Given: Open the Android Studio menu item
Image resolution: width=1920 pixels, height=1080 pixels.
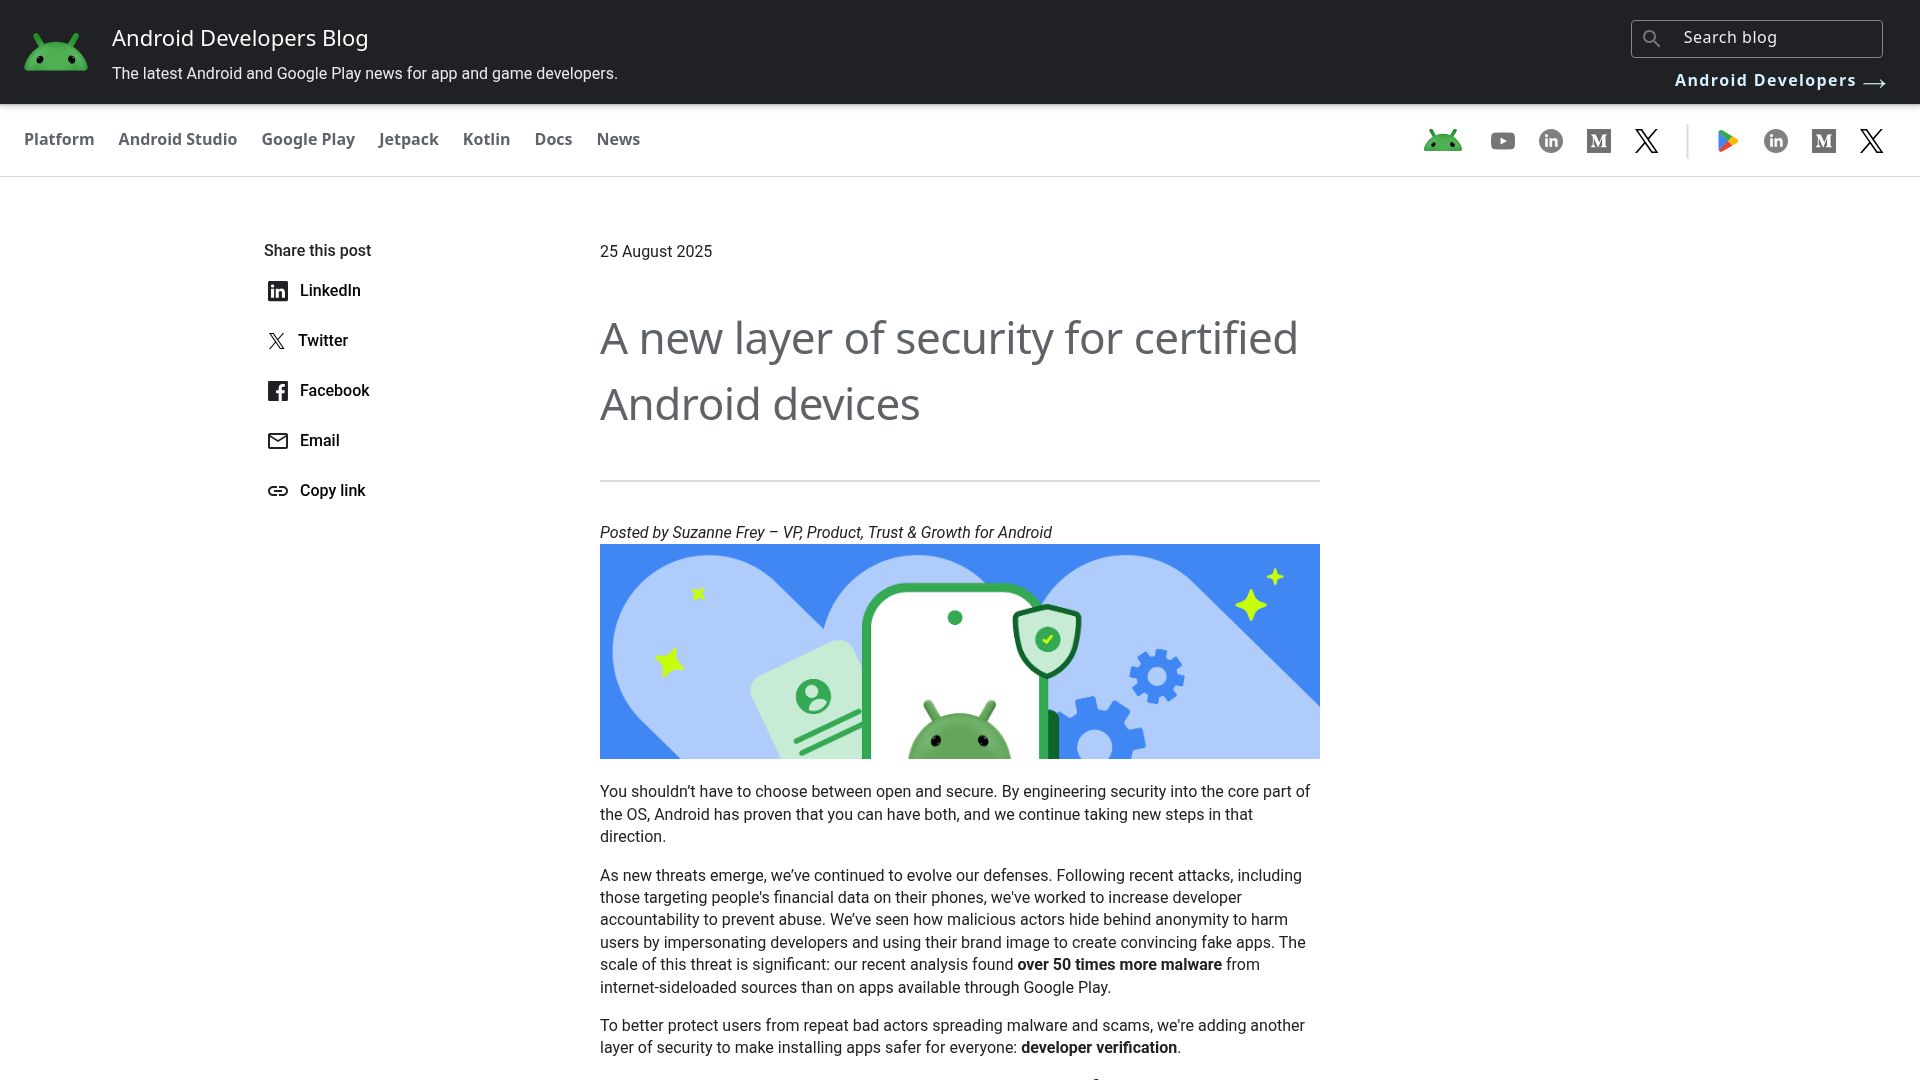Looking at the screenshot, I should (178, 140).
